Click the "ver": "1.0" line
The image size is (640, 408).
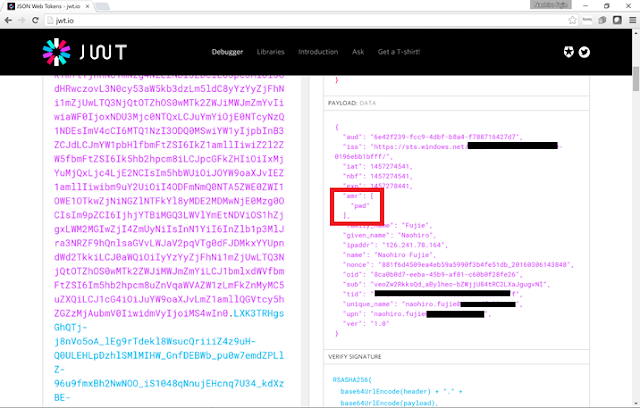(366, 324)
